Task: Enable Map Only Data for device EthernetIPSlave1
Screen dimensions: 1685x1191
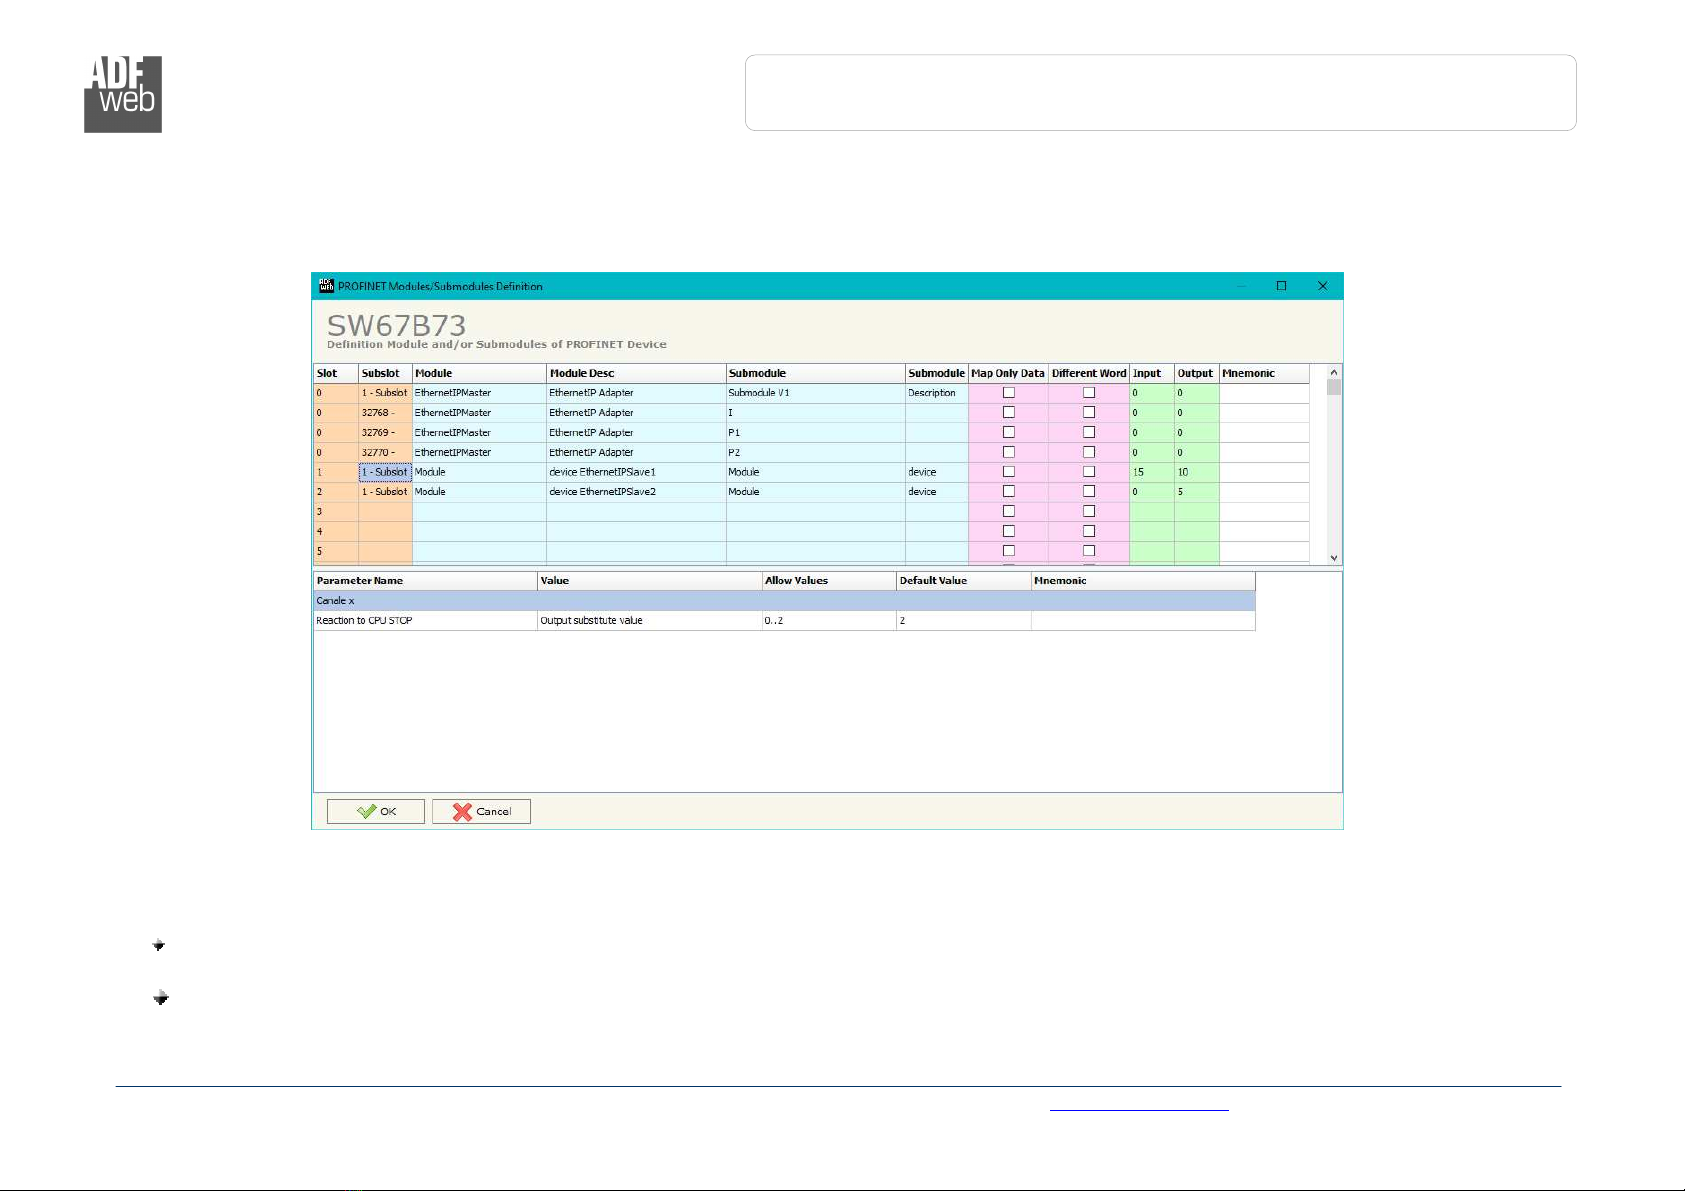Action: click(x=1009, y=472)
